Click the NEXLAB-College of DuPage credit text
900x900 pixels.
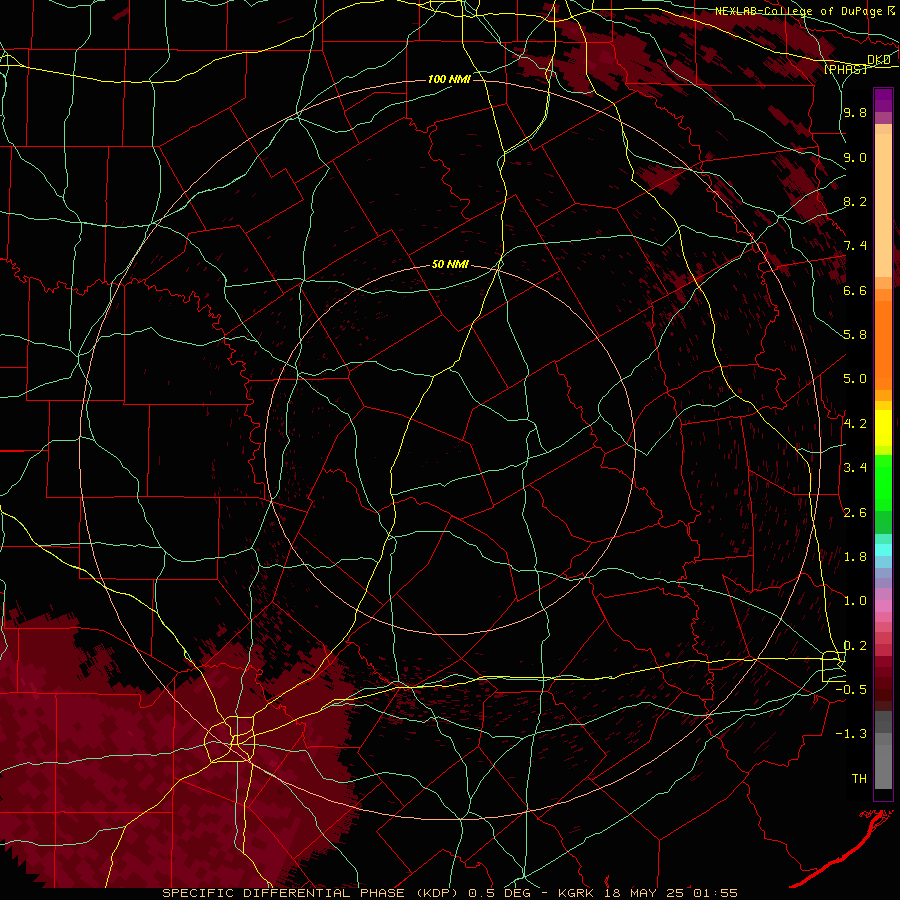pos(798,11)
